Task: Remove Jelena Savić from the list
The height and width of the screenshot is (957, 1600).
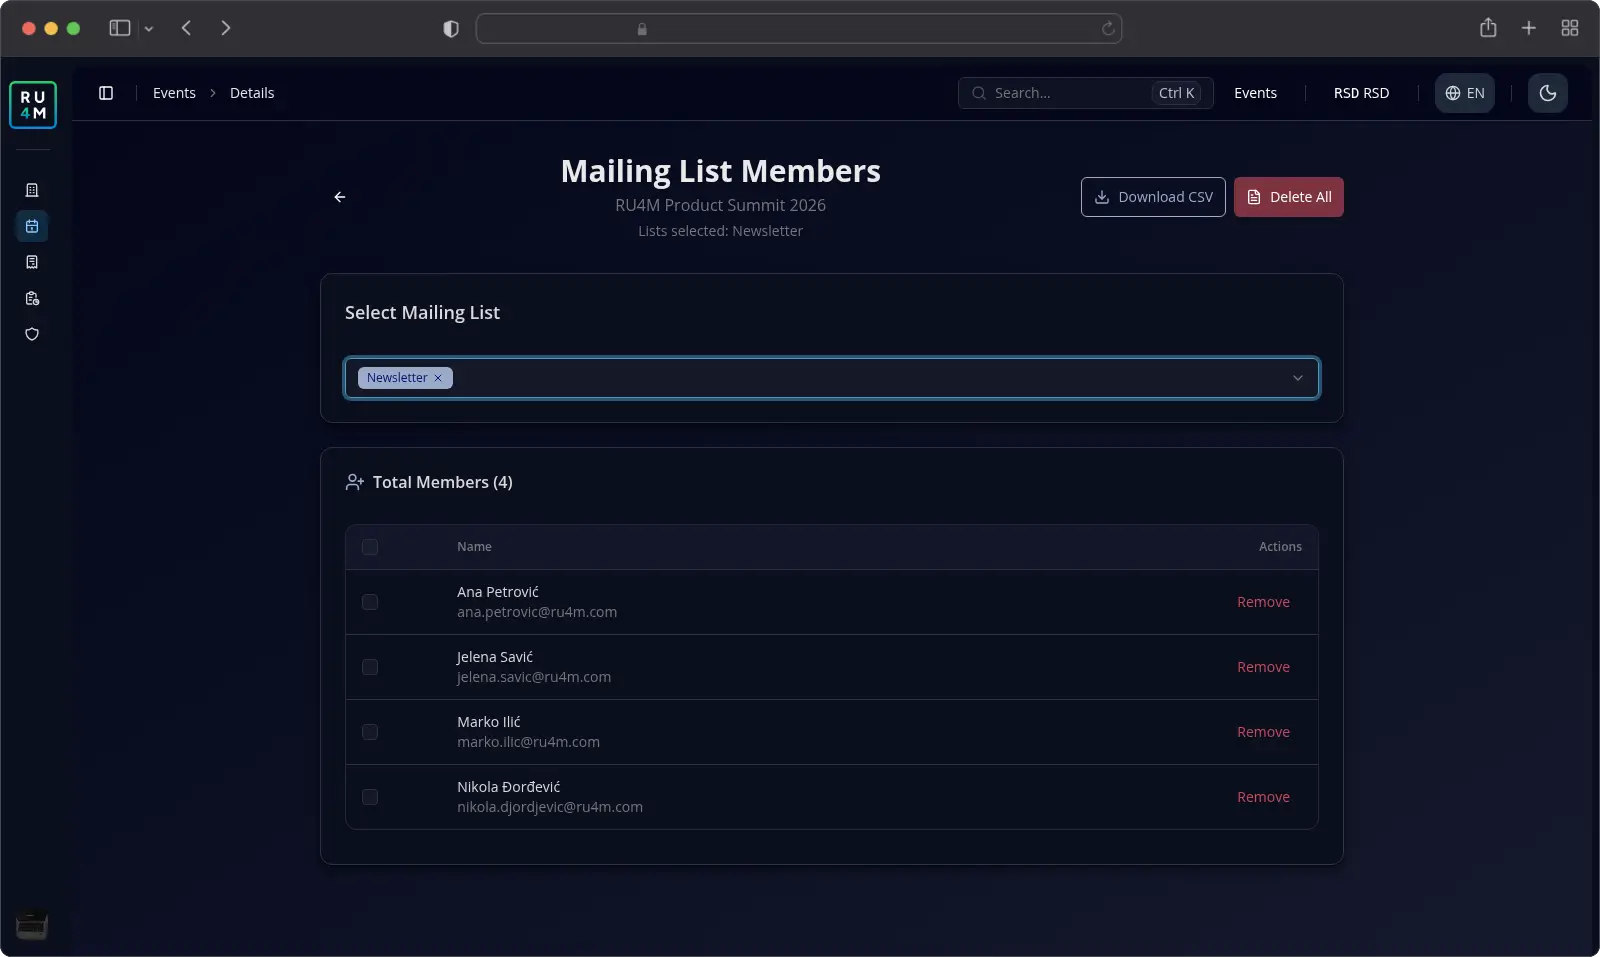Action: click(x=1263, y=667)
